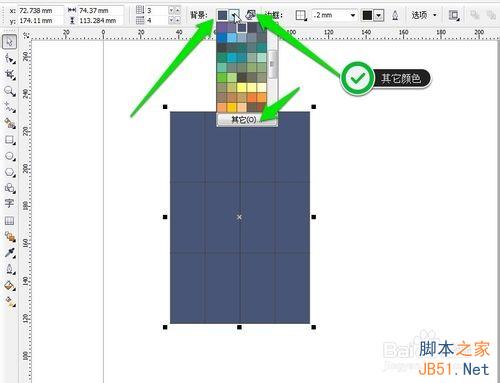Select the Interactive Blend tool
The height and width of the screenshot is (383, 500).
pyautogui.click(x=10, y=237)
